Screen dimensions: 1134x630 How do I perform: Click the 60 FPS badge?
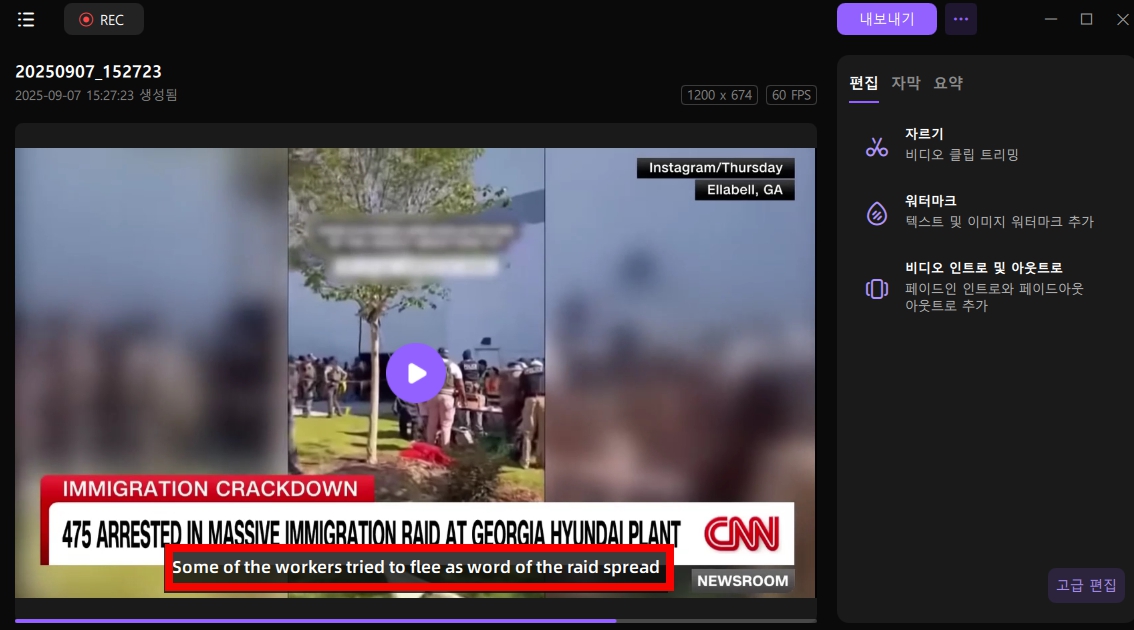tap(791, 95)
